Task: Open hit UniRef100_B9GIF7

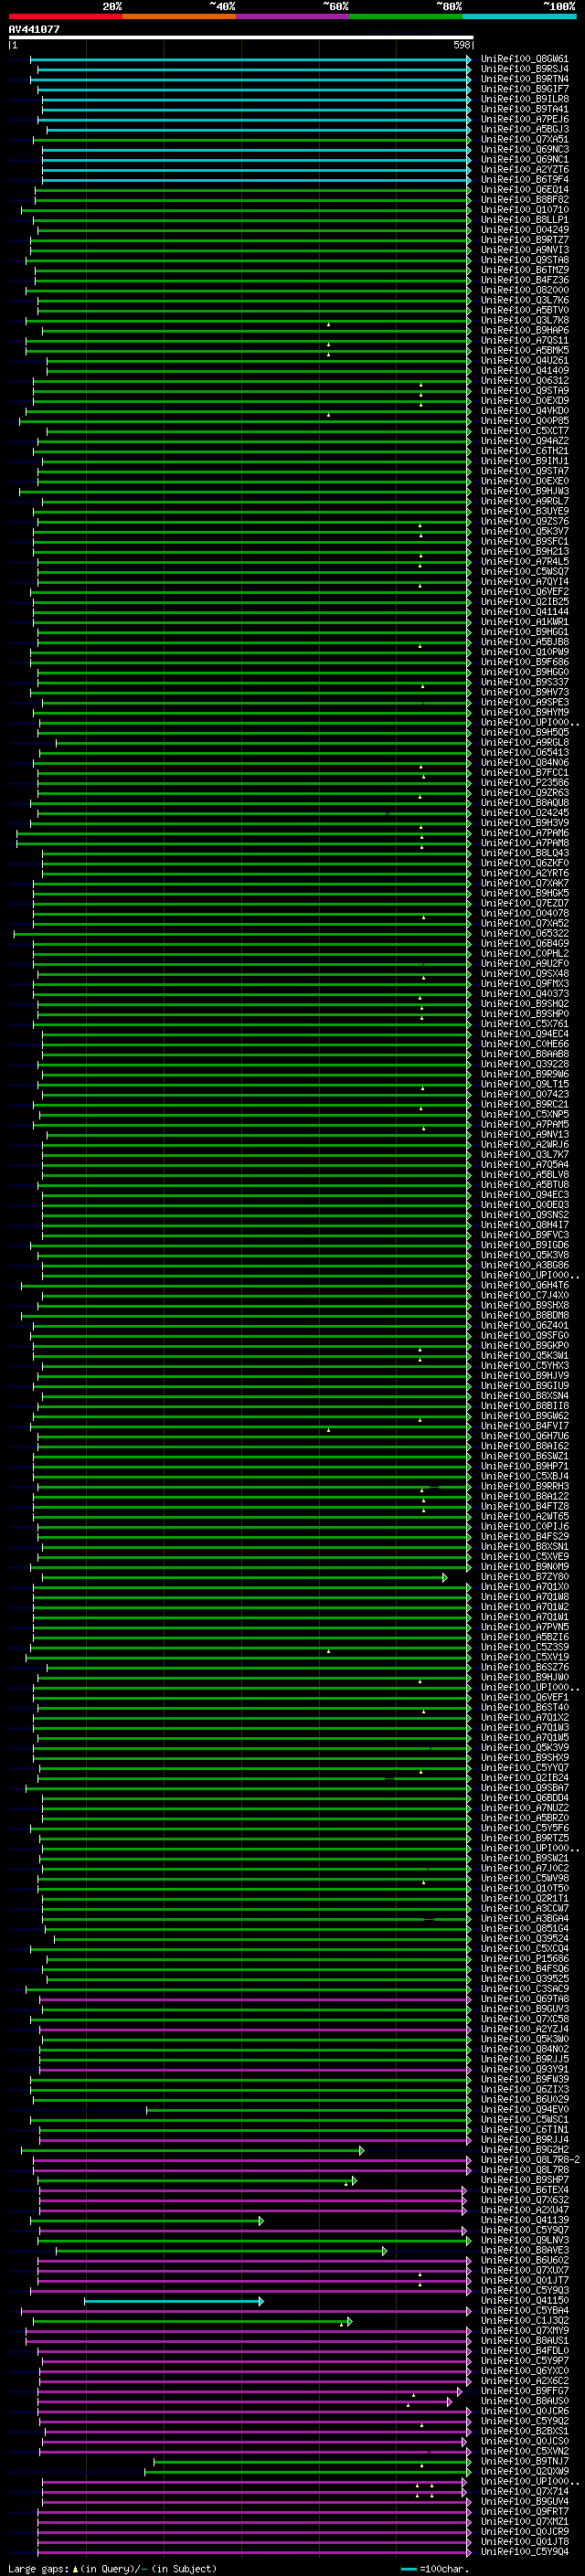Action: point(525,89)
